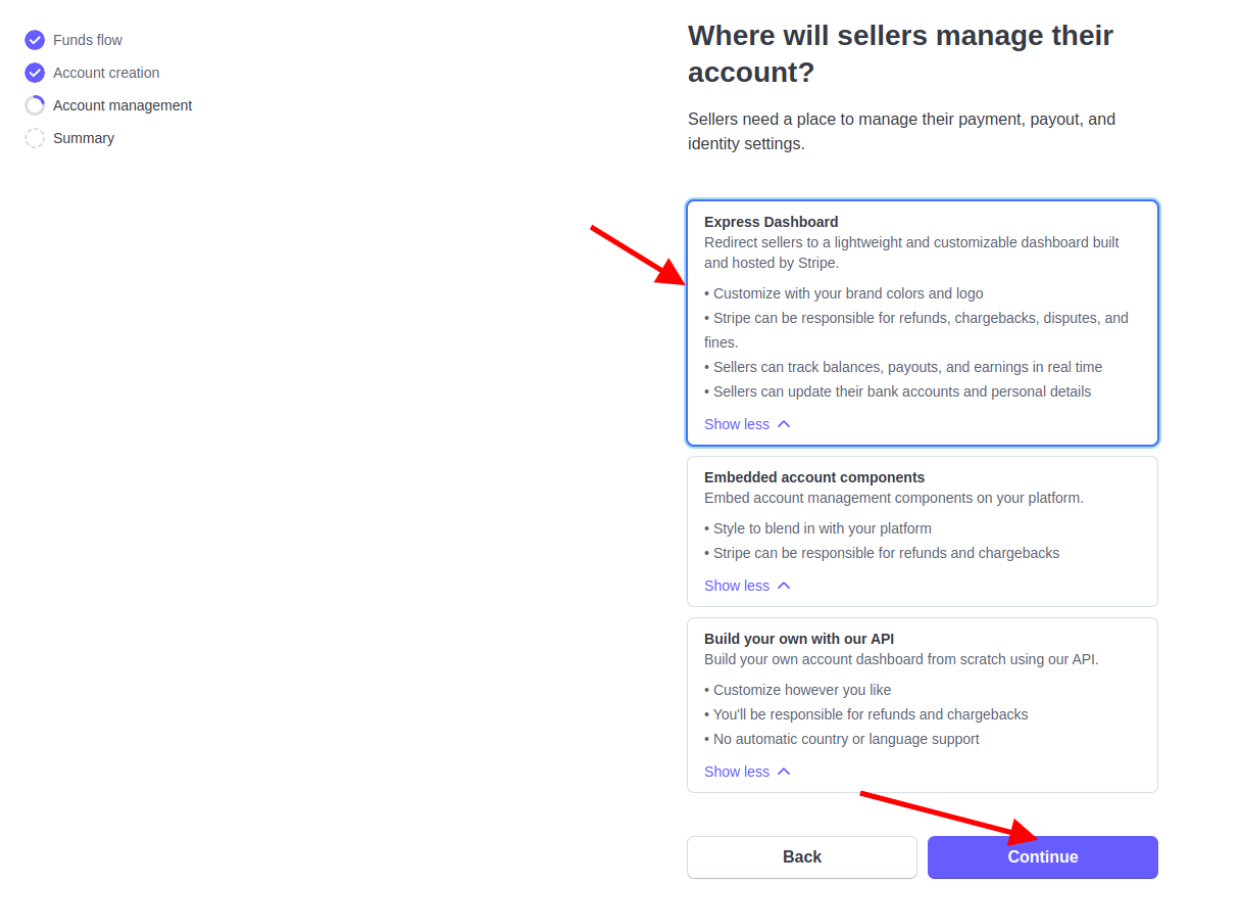
Task: Go to the Funds flow step
Action: pyautogui.click(x=88, y=40)
